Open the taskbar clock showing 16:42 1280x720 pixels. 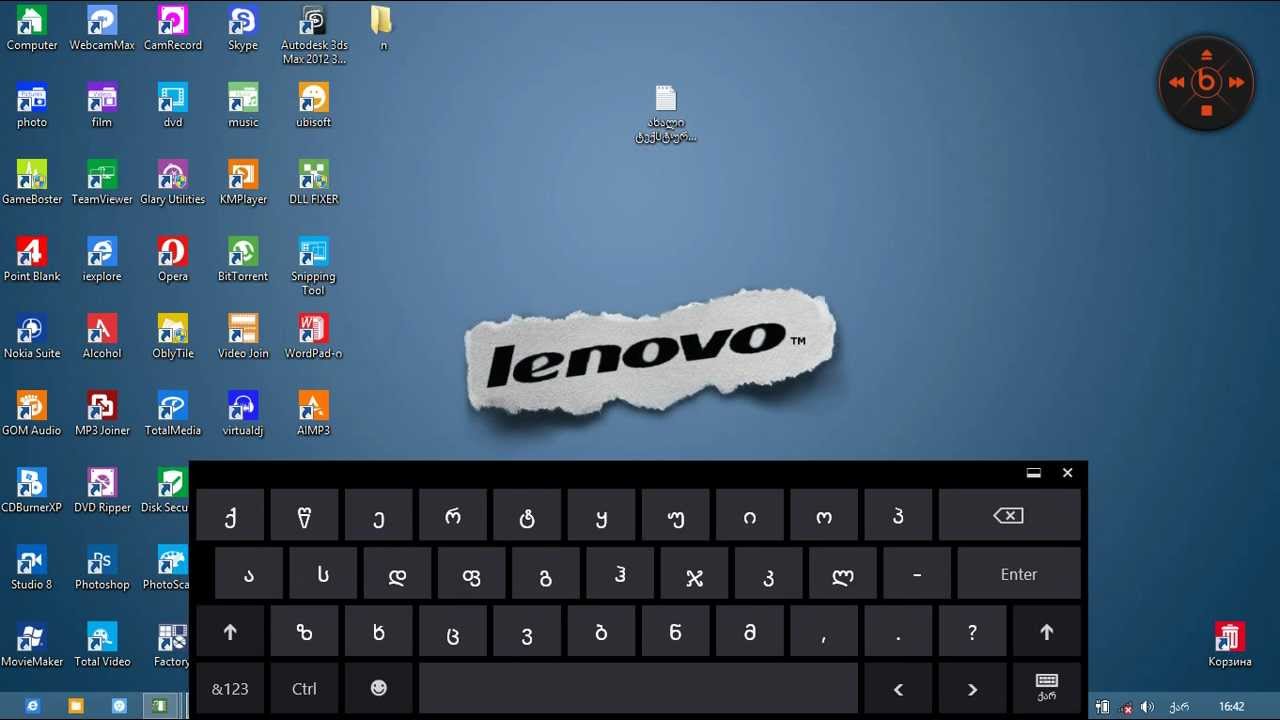(1232, 707)
